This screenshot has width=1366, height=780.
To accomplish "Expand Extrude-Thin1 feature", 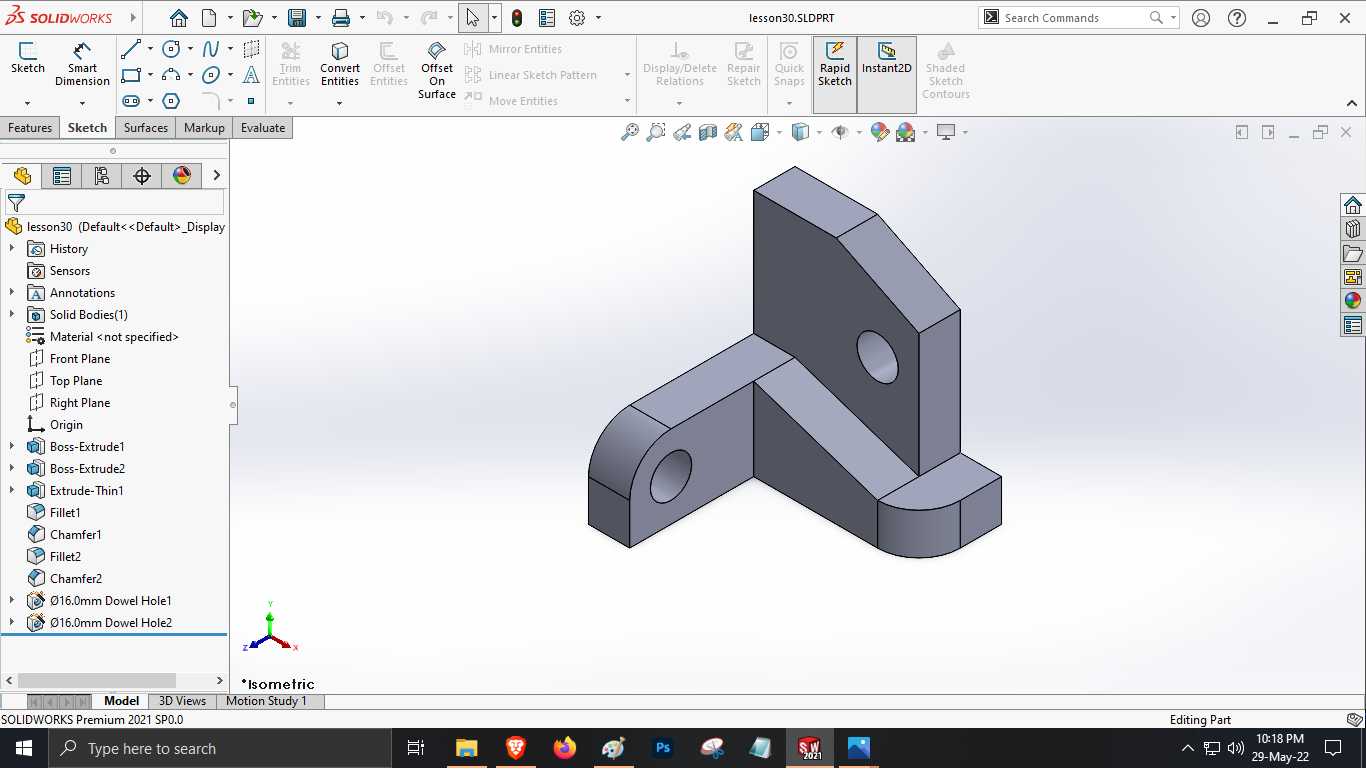I will tap(12, 491).
